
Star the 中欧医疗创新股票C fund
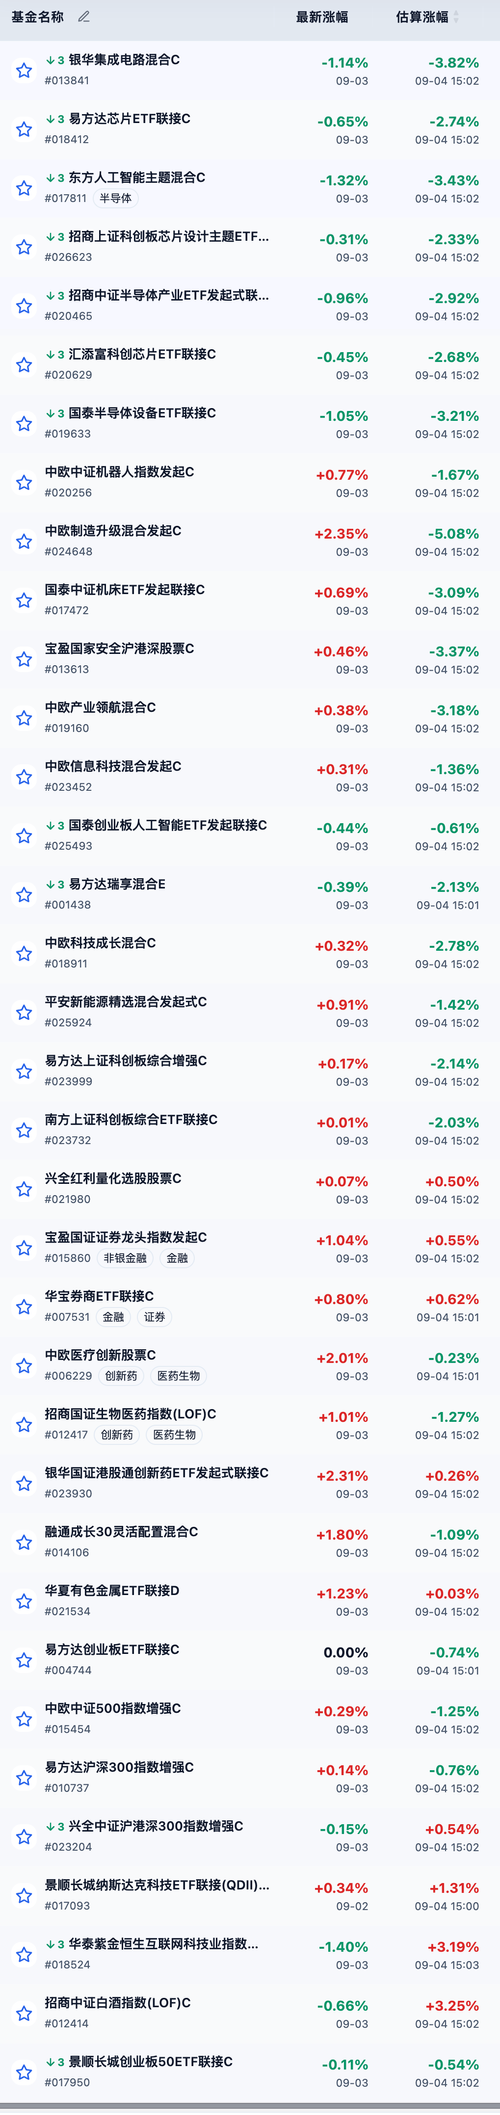[24, 1365]
